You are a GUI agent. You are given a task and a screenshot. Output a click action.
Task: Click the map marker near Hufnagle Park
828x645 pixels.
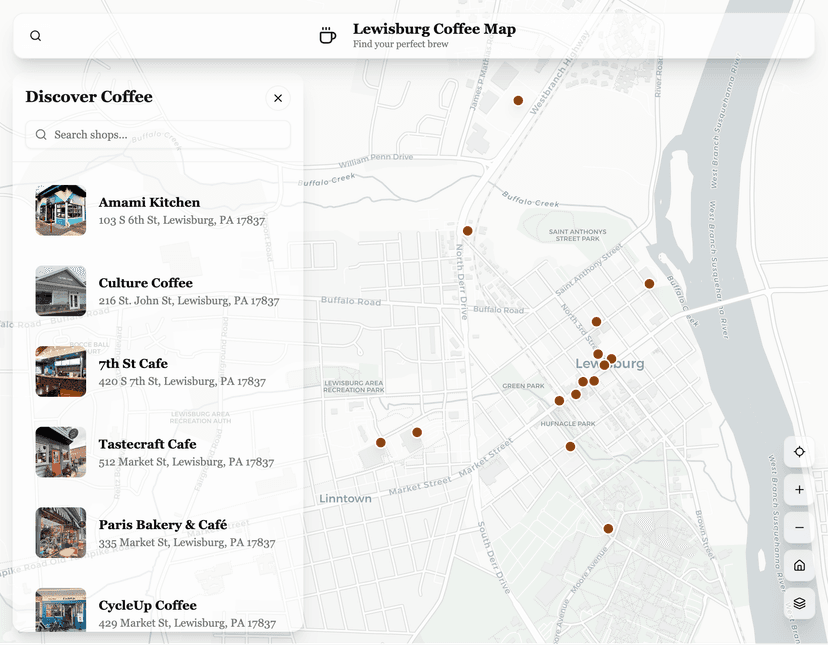[570, 446]
